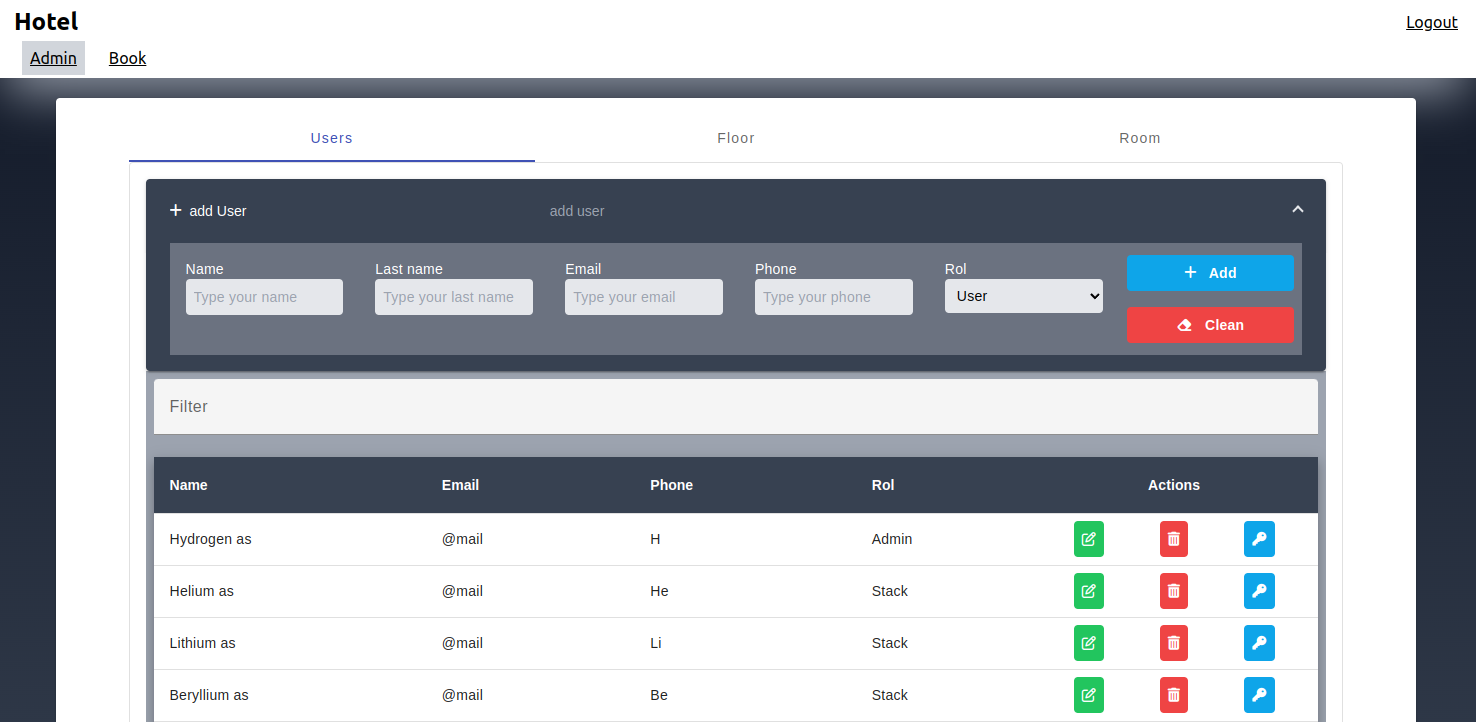Open the Room tab
The width and height of the screenshot is (1476, 722).
click(x=1139, y=138)
